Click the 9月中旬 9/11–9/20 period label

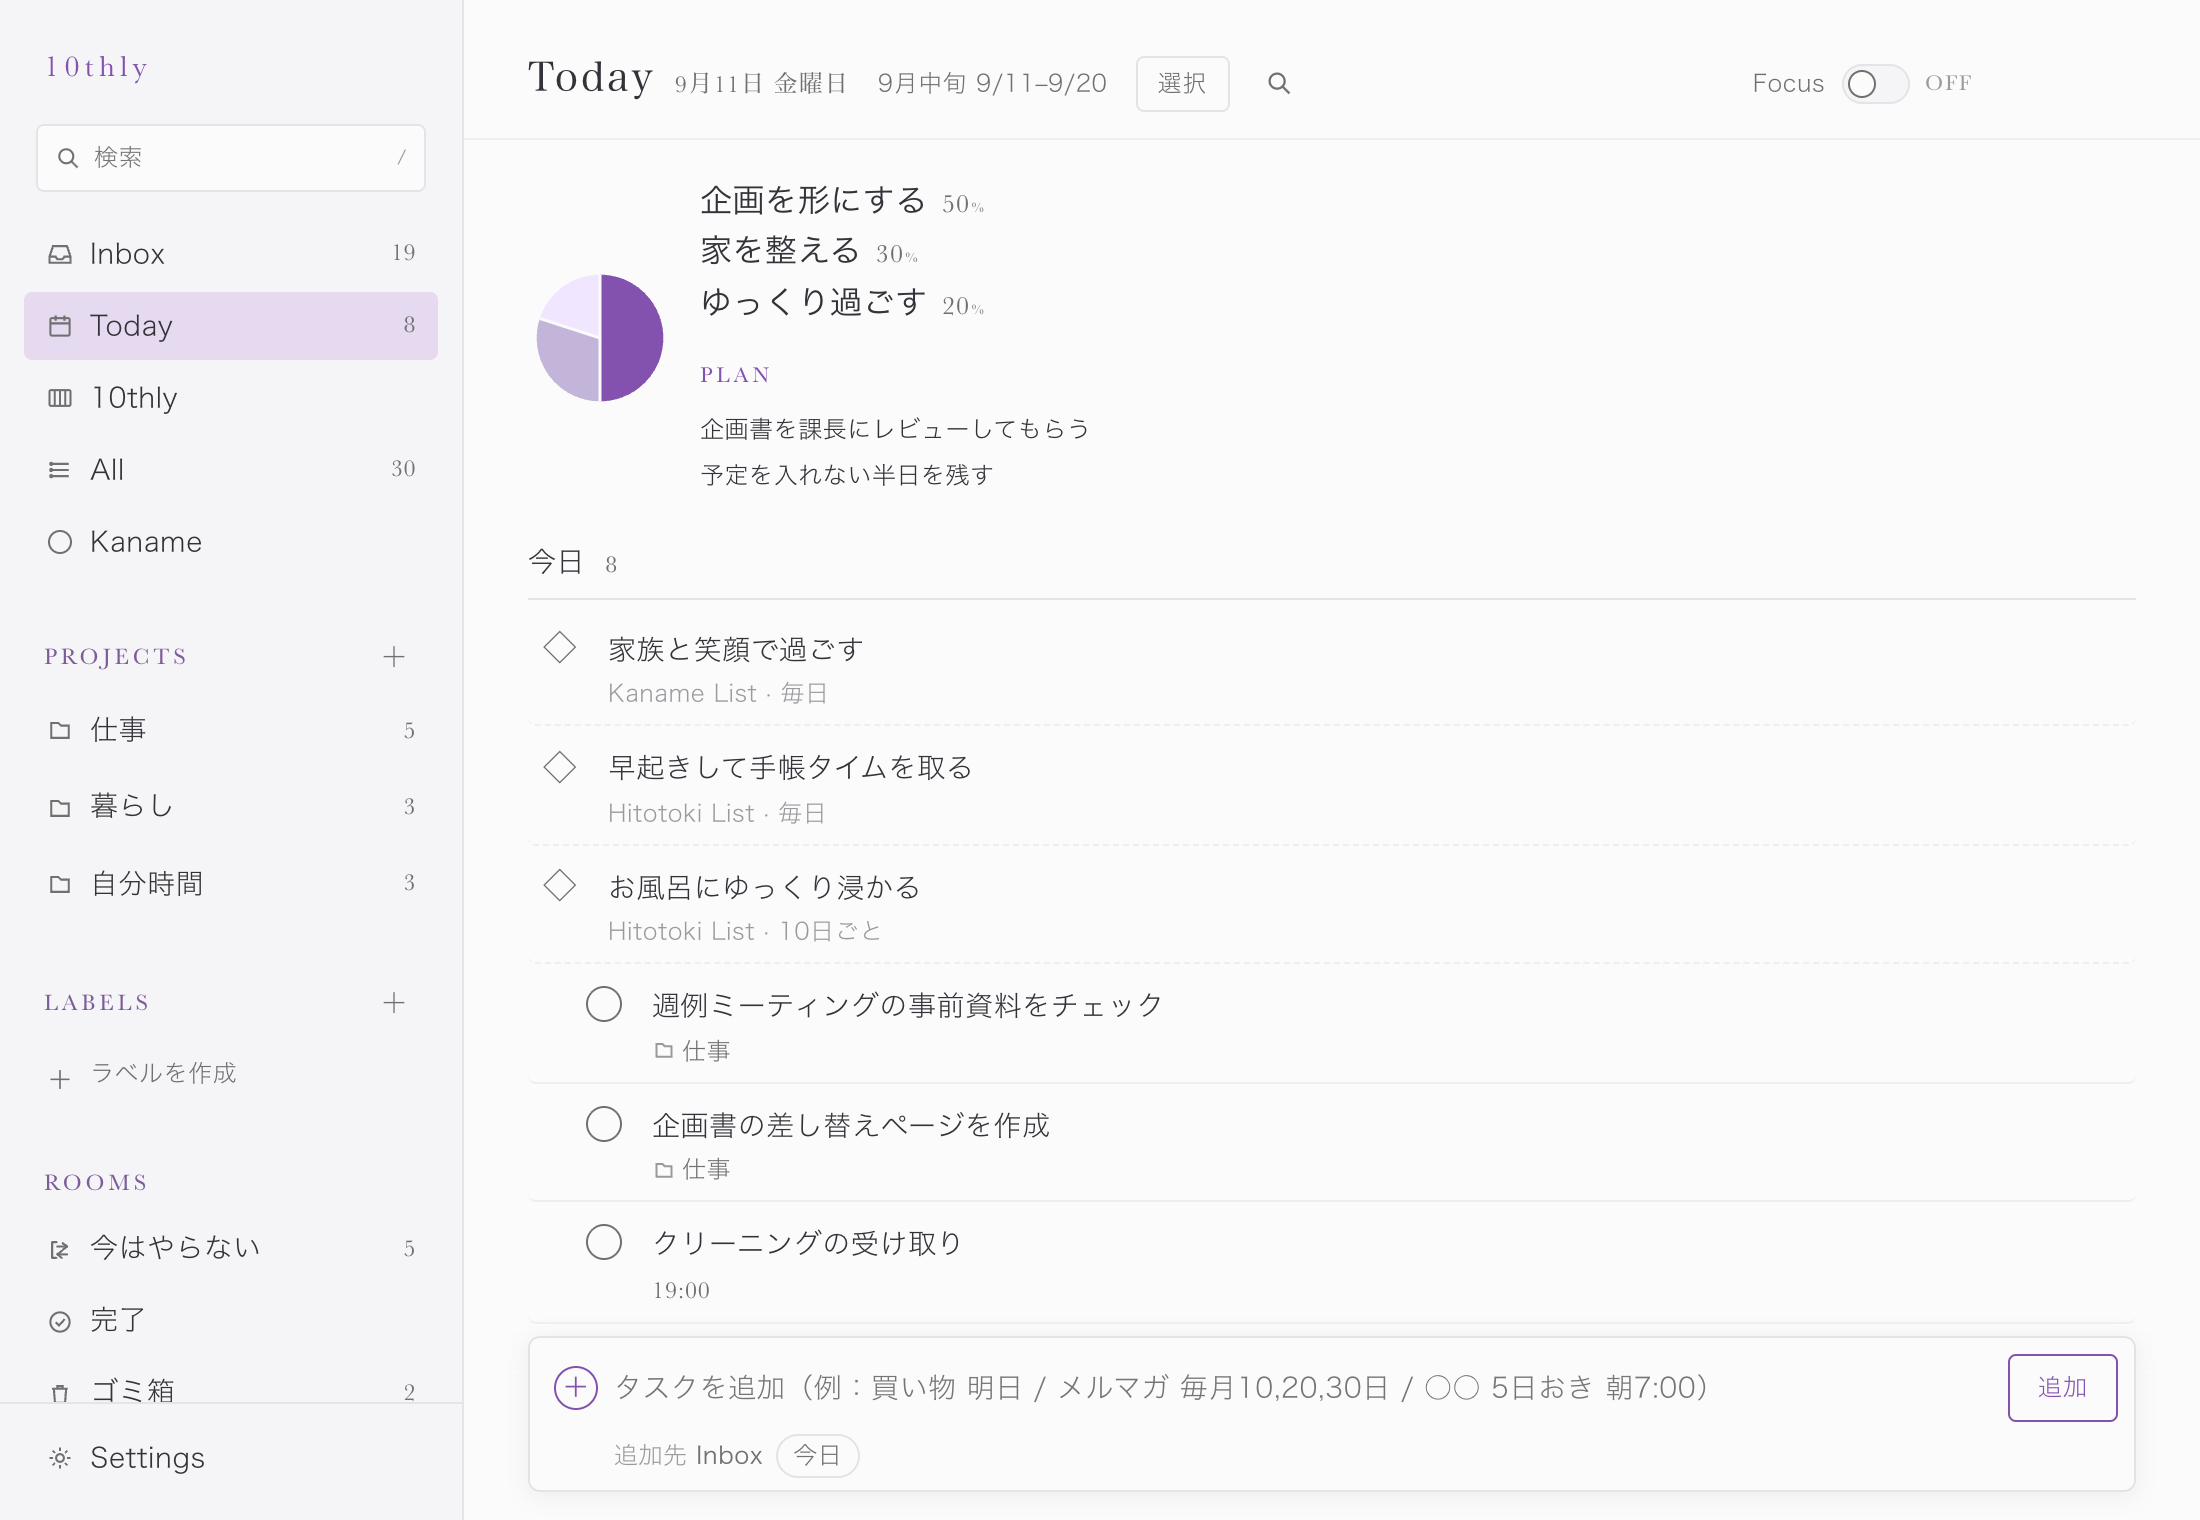click(x=992, y=84)
